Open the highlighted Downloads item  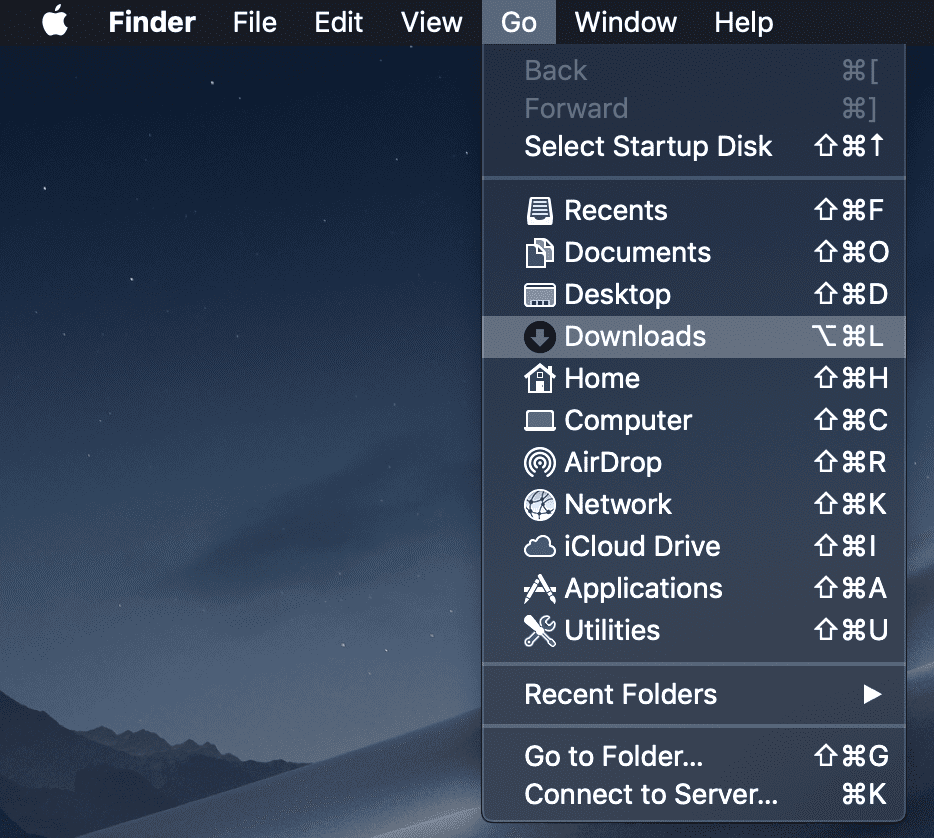[x=634, y=336]
